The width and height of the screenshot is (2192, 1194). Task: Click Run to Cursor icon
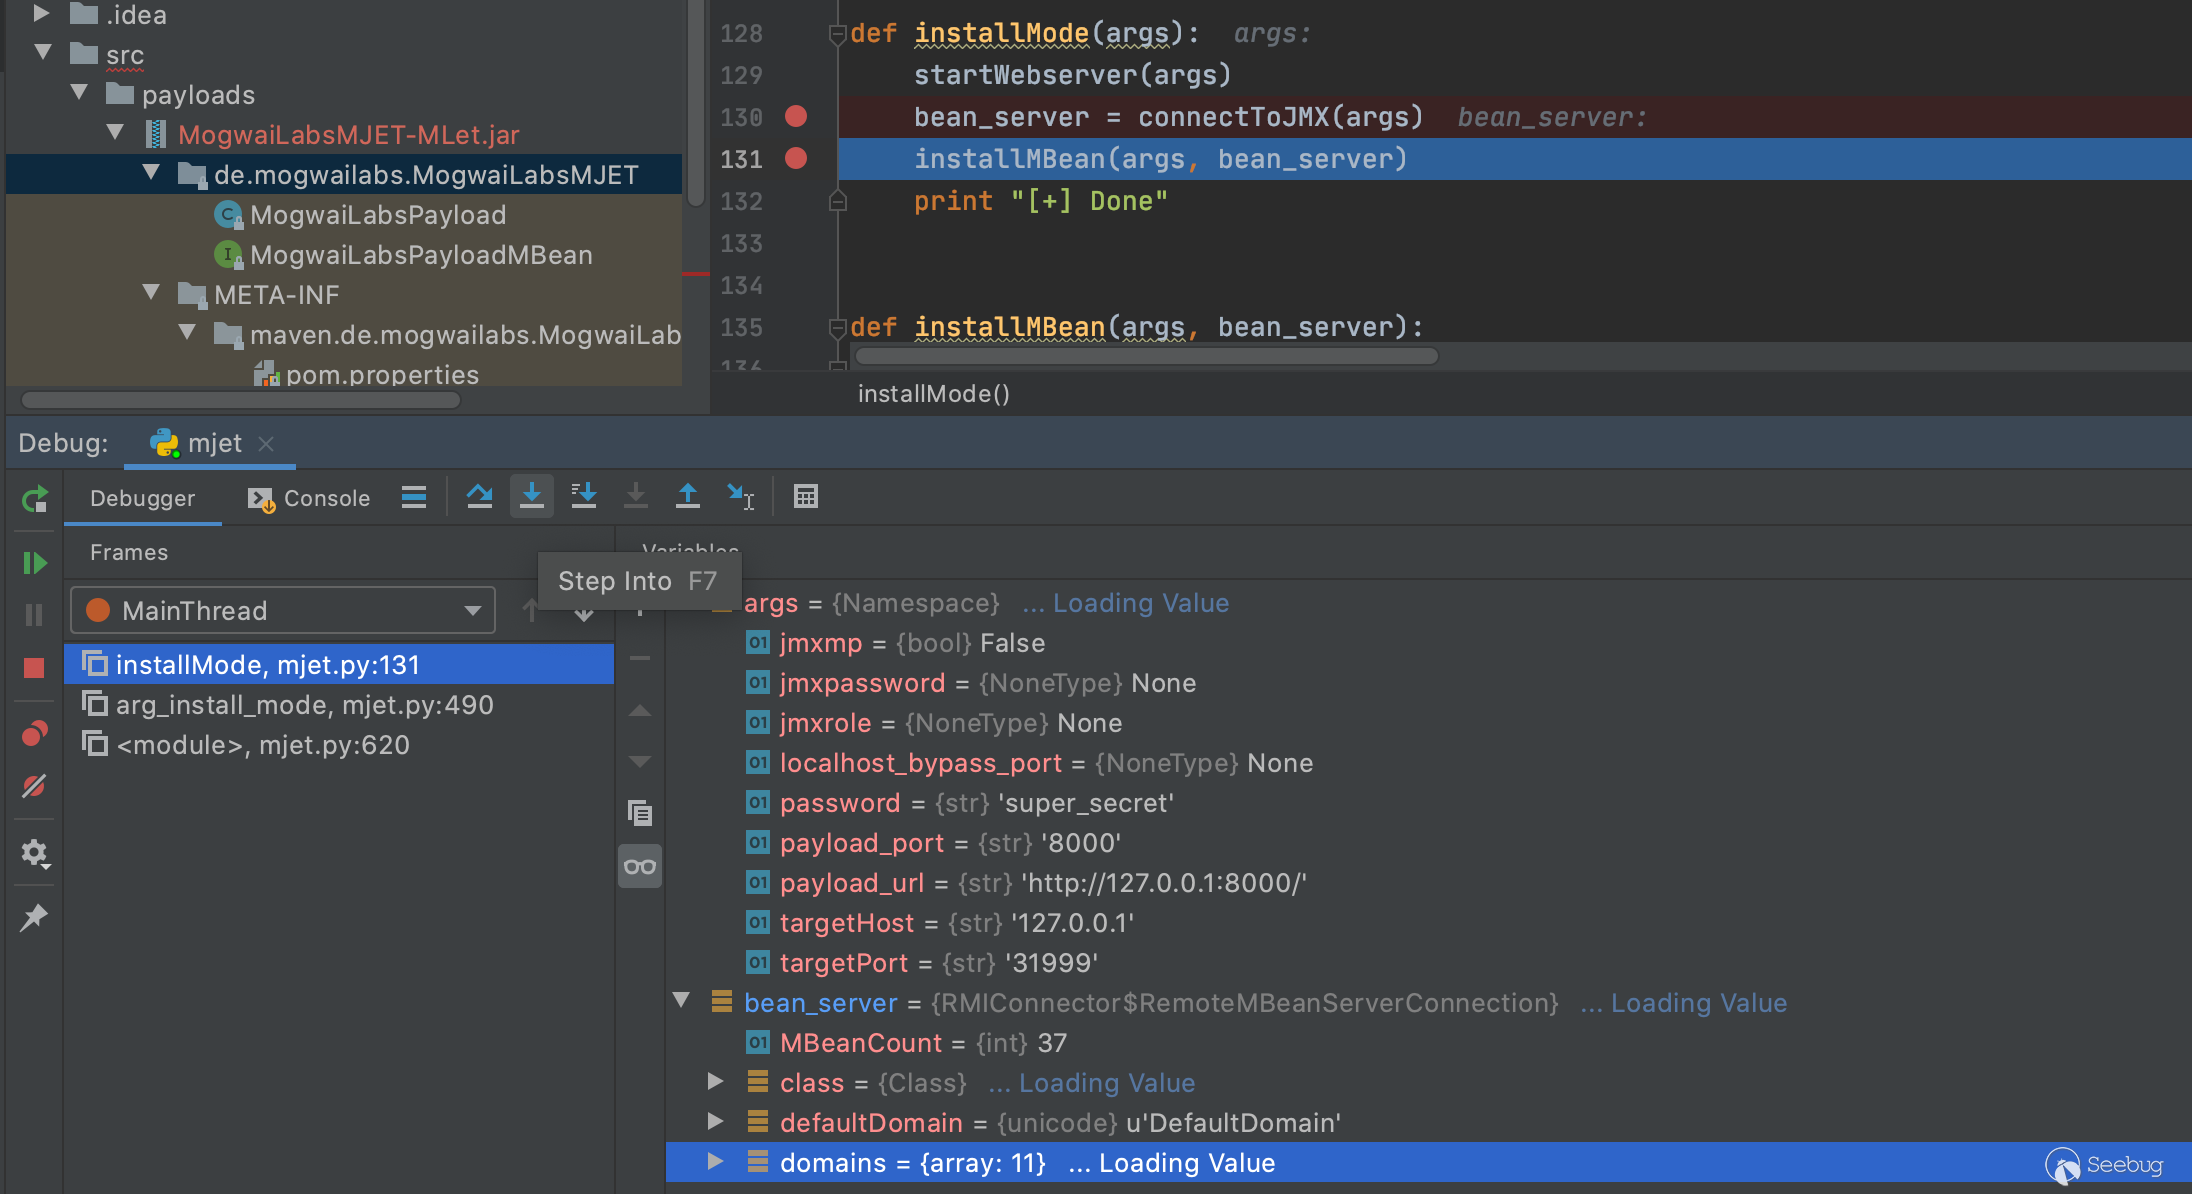741,496
